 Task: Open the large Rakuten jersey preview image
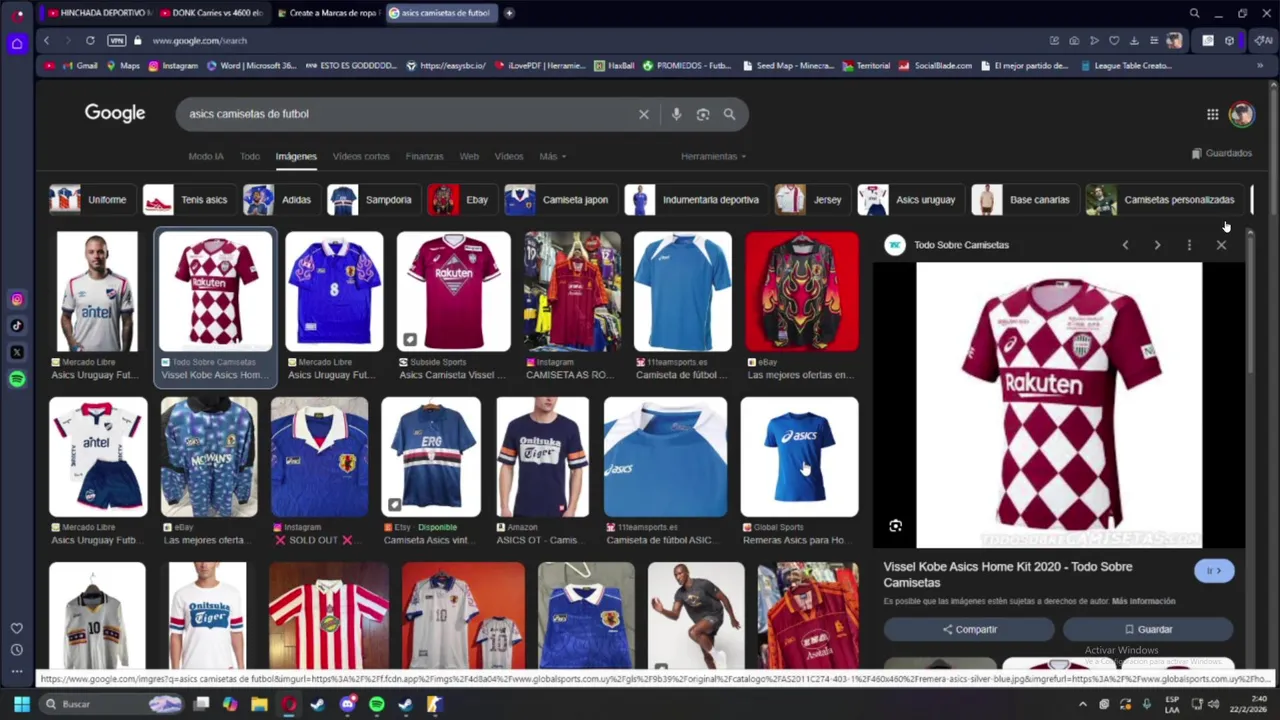tap(1059, 405)
